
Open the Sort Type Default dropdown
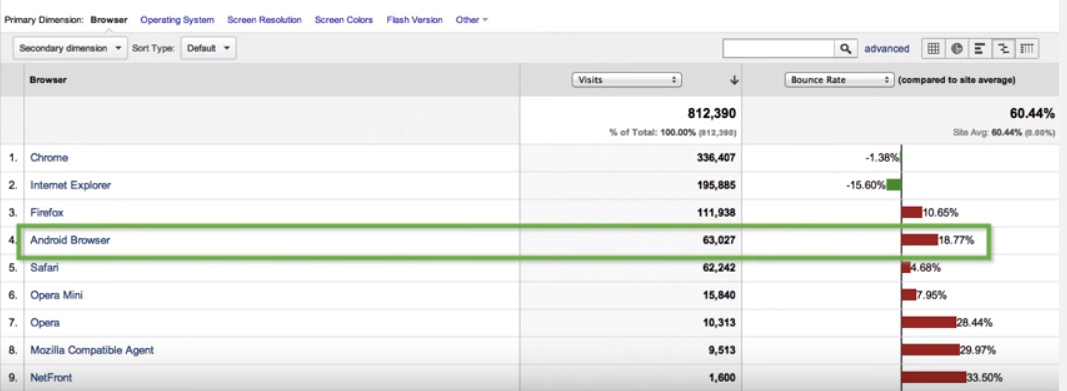[x=208, y=48]
